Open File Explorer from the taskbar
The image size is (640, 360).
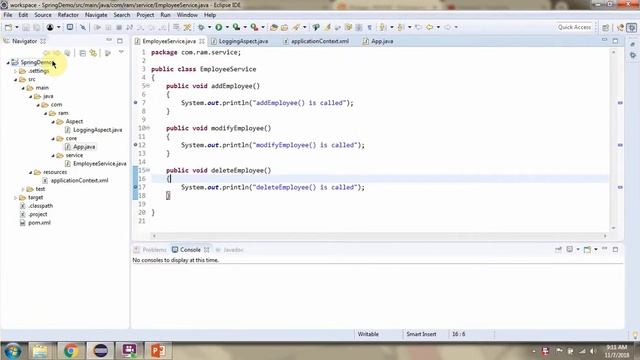(x=40, y=351)
